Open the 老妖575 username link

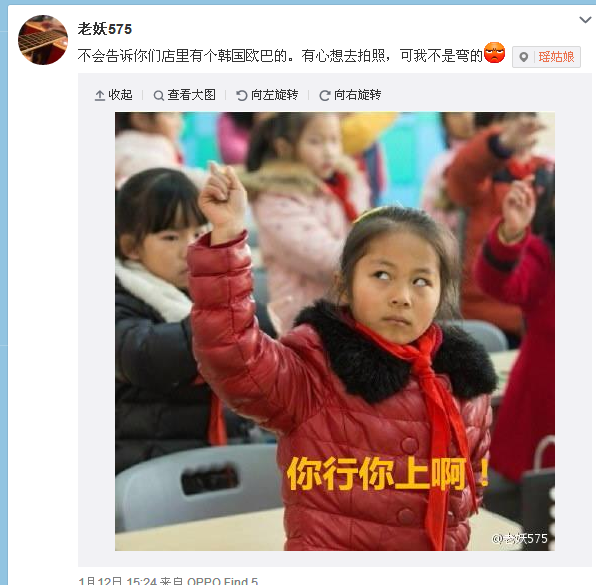(x=105, y=29)
